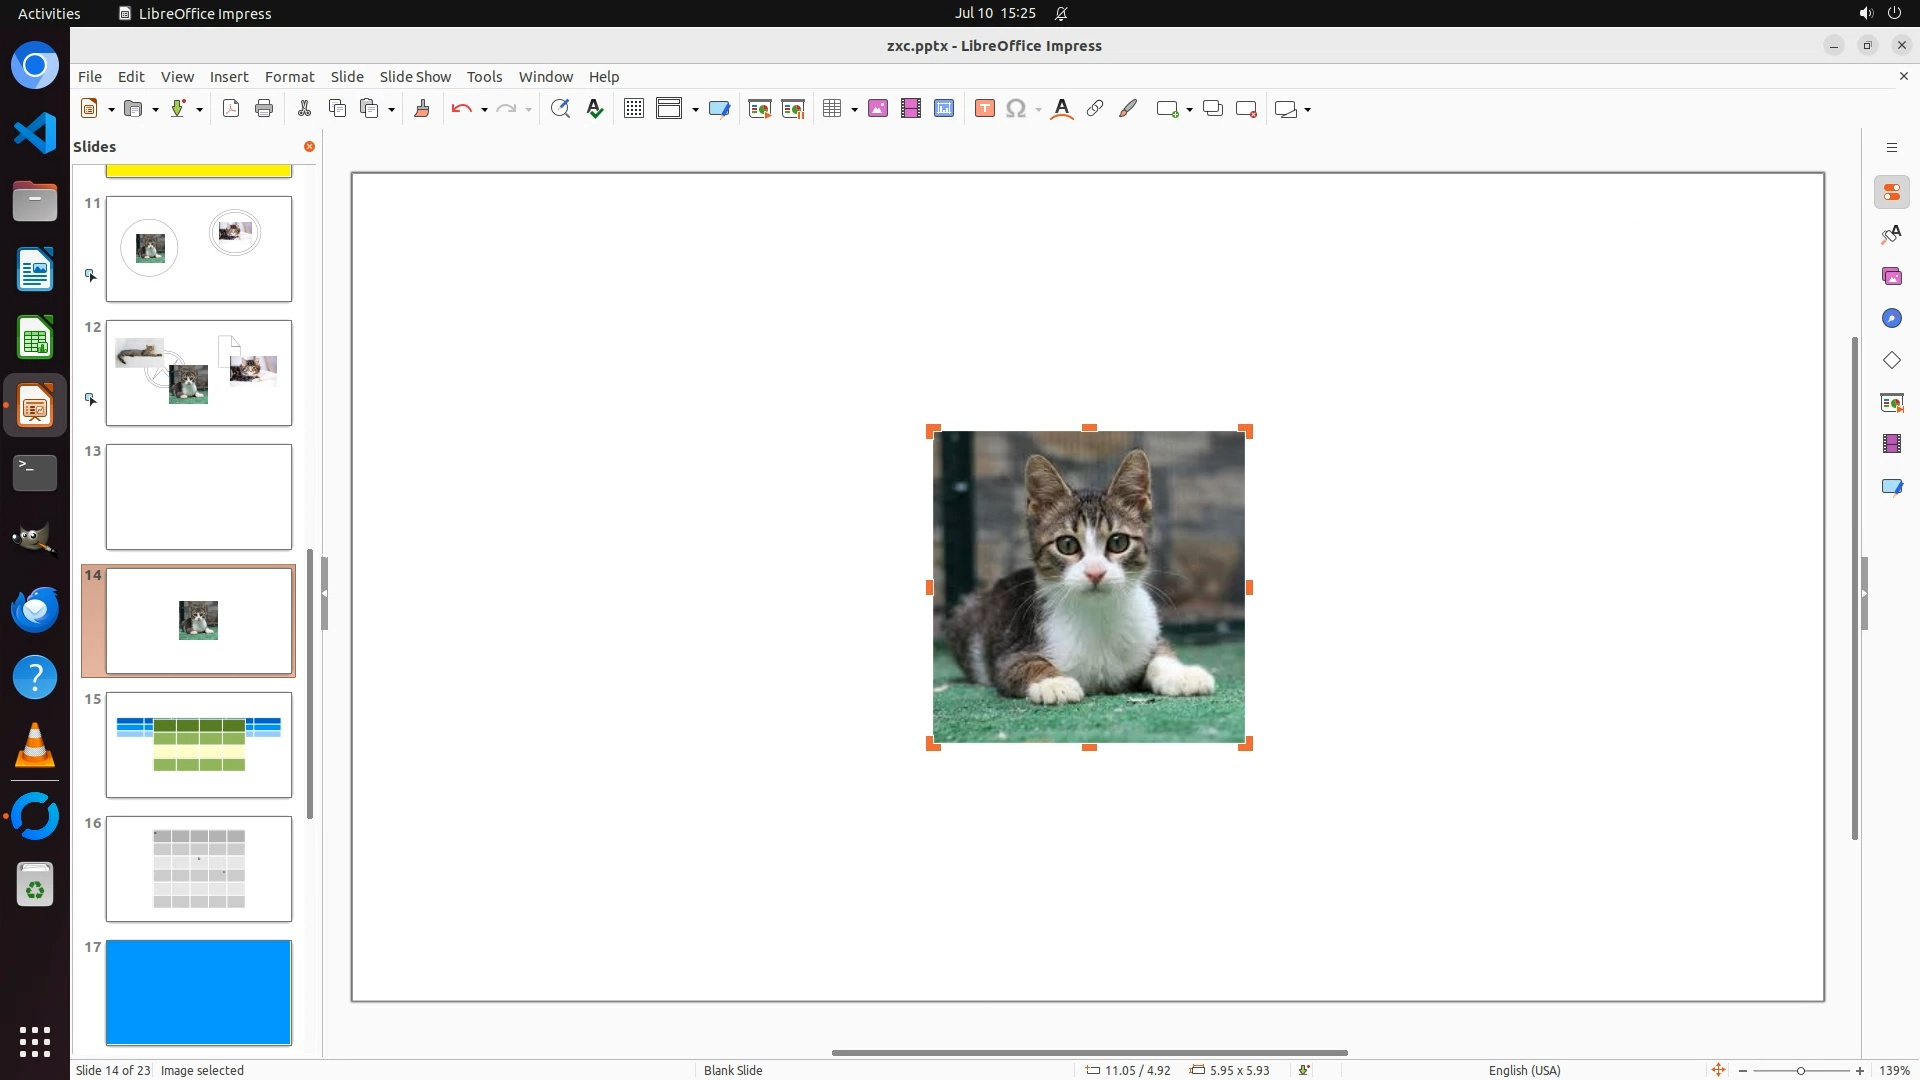The width and height of the screenshot is (1920, 1080).
Task: Expand the Undo history dropdown arrow
Action: (x=484, y=110)
